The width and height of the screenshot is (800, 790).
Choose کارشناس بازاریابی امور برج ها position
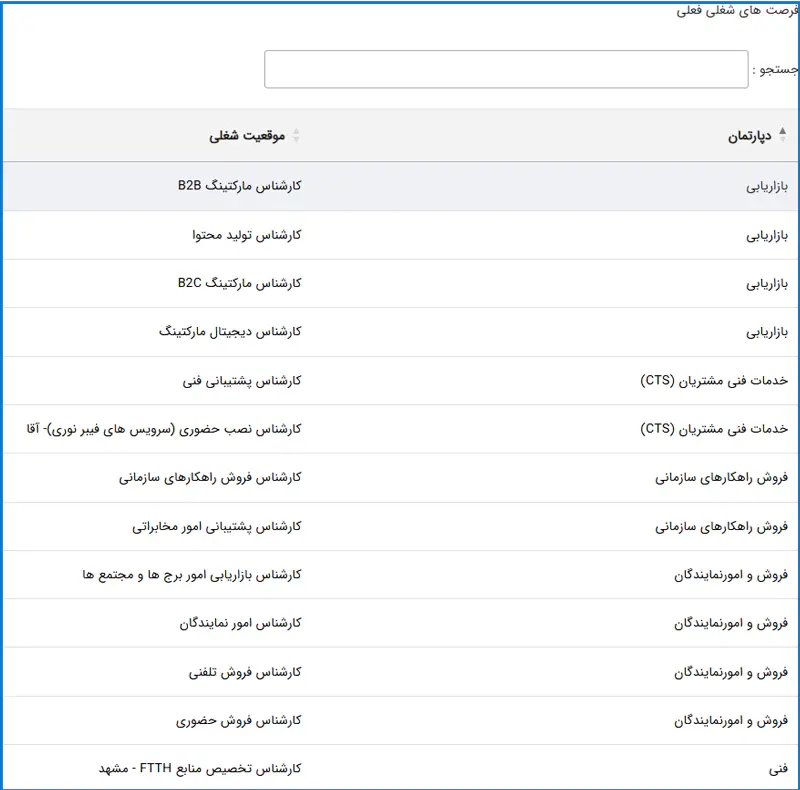pos(192,575)
